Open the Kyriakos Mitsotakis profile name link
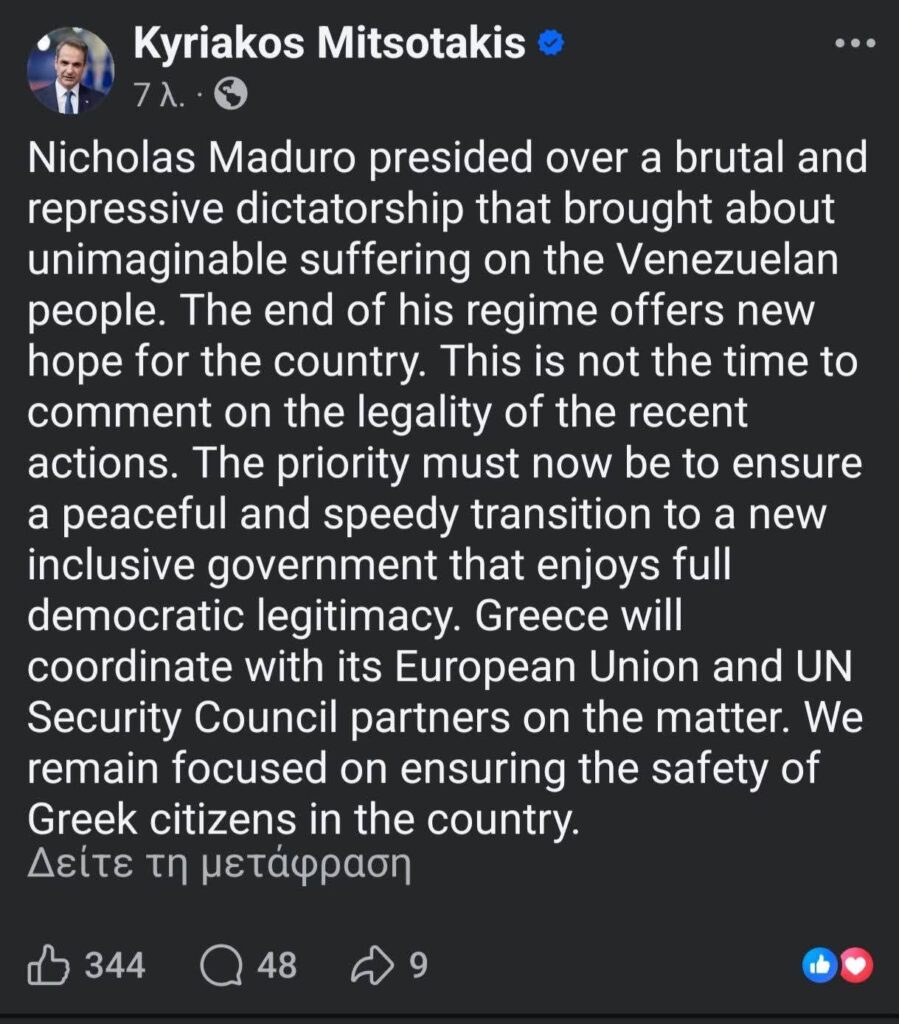Screen dimensions: 899x1024 (x=329, y=43)
